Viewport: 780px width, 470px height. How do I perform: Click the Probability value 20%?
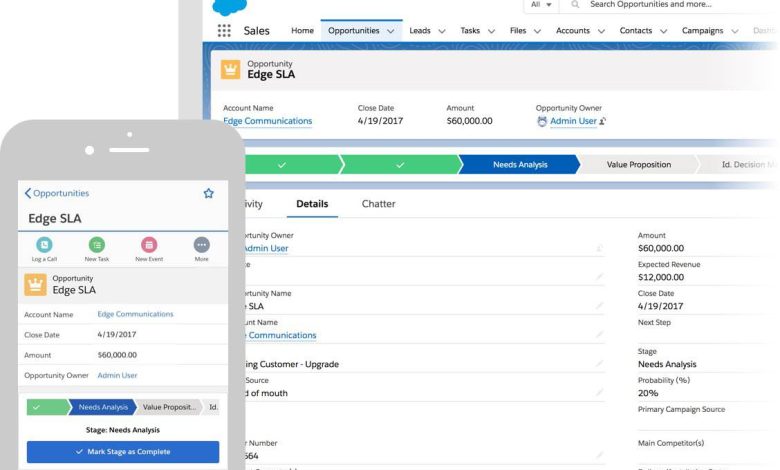(x=648, y=393)
